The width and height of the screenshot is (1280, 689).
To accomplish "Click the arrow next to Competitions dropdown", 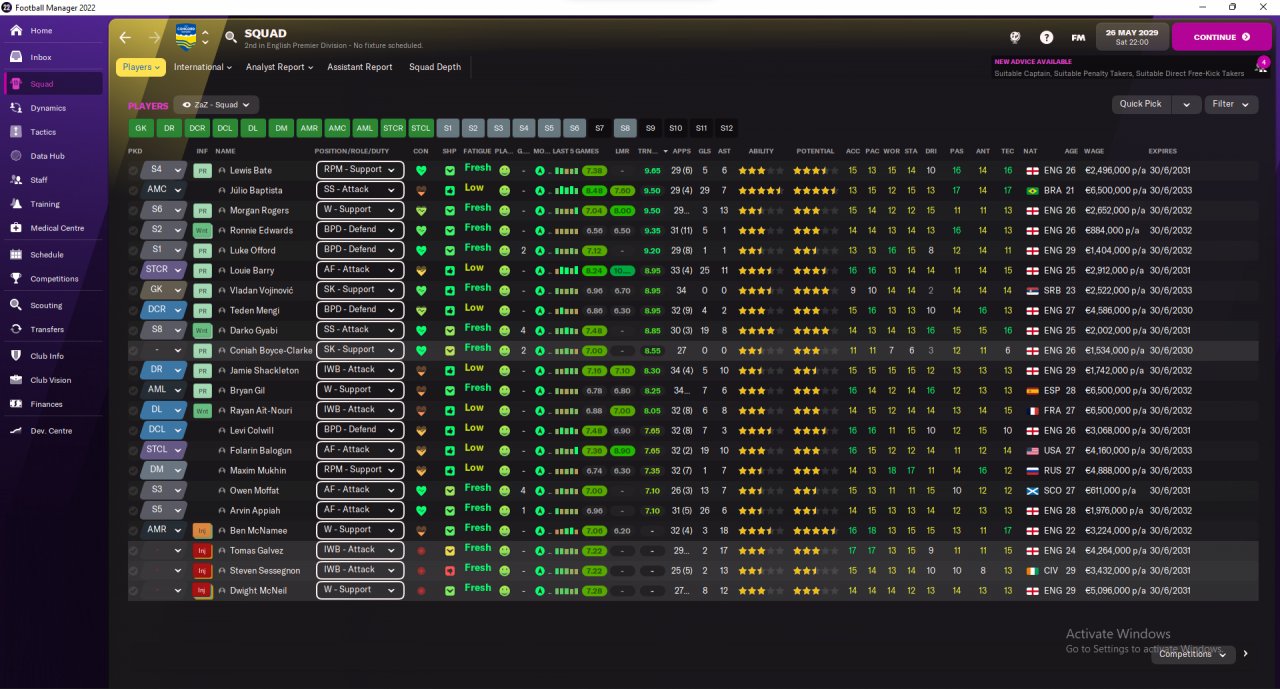I will pyautogui.click(x=1245, y=654).
